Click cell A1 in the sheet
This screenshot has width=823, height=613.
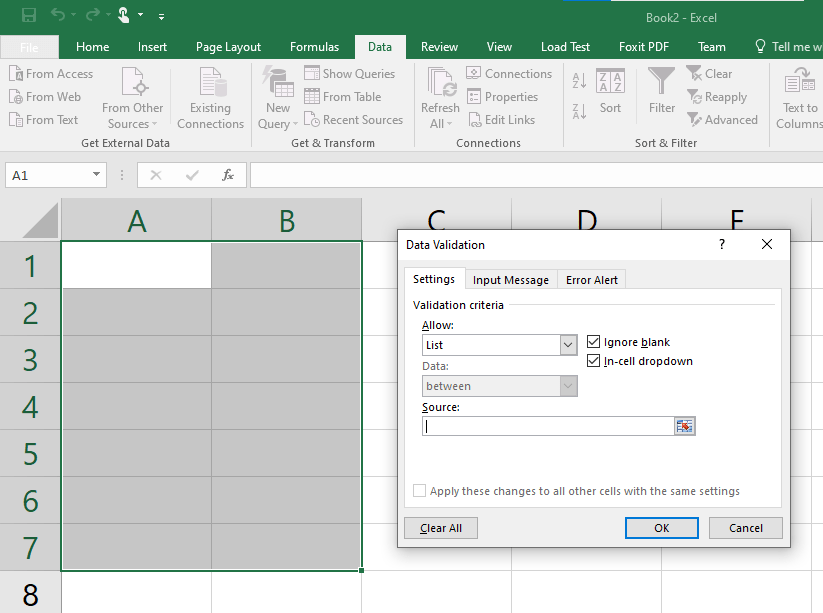[136, 265]
